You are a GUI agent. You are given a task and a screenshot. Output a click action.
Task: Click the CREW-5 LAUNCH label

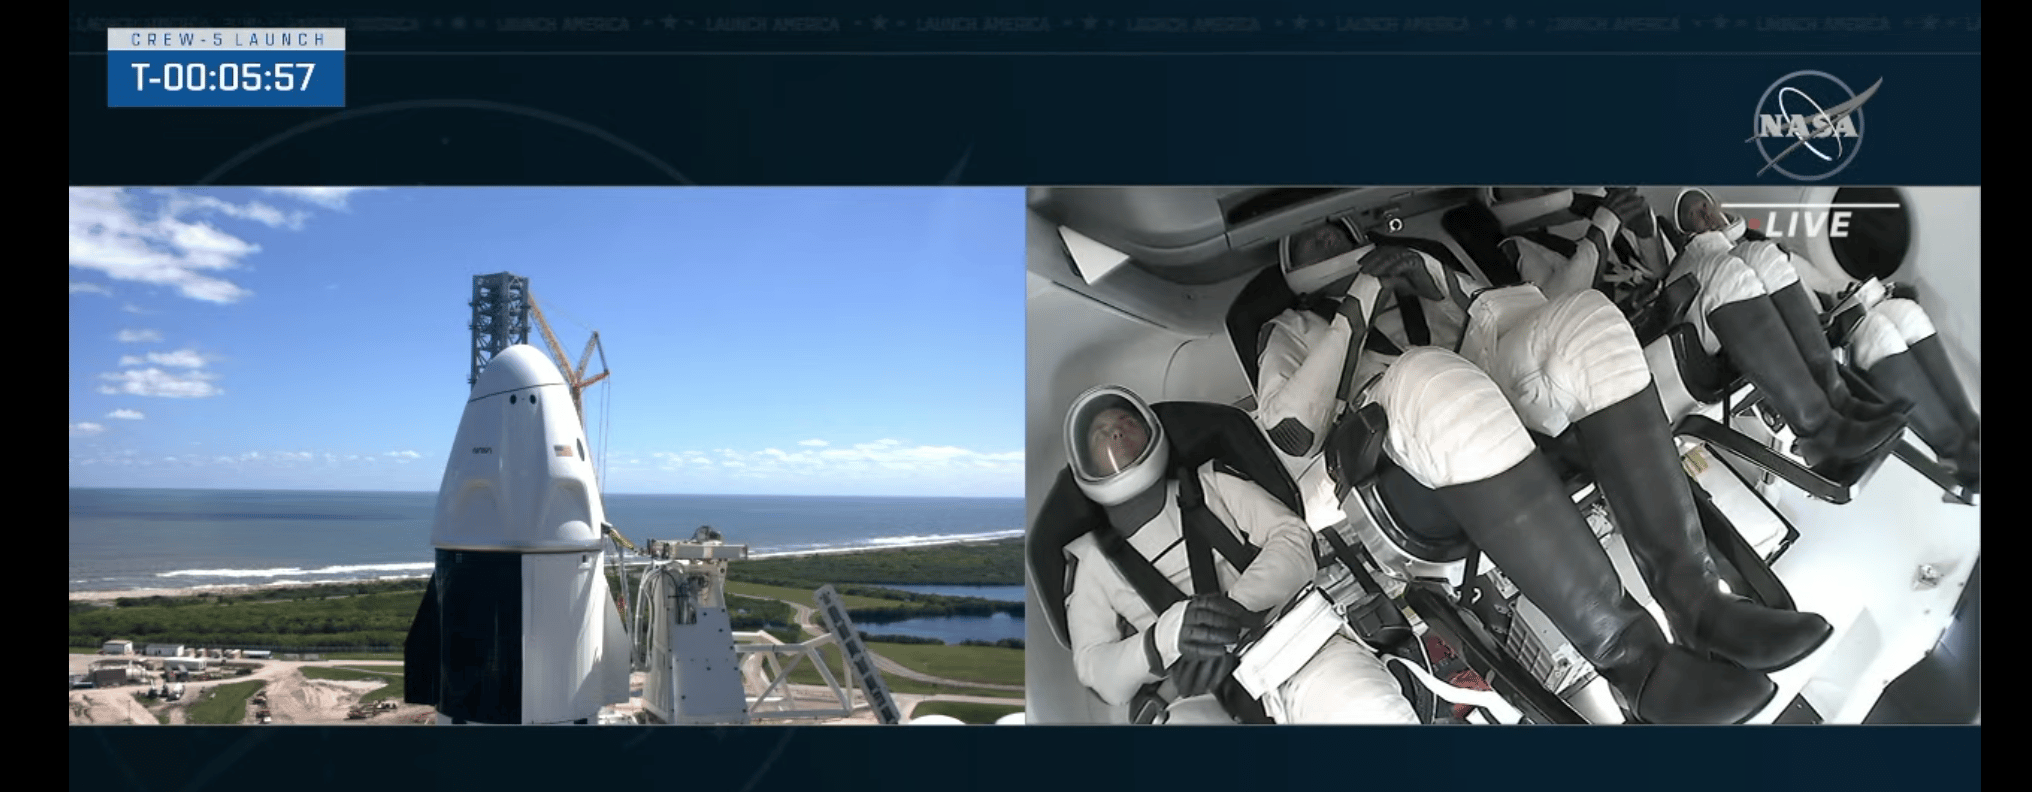pos(227,39)
